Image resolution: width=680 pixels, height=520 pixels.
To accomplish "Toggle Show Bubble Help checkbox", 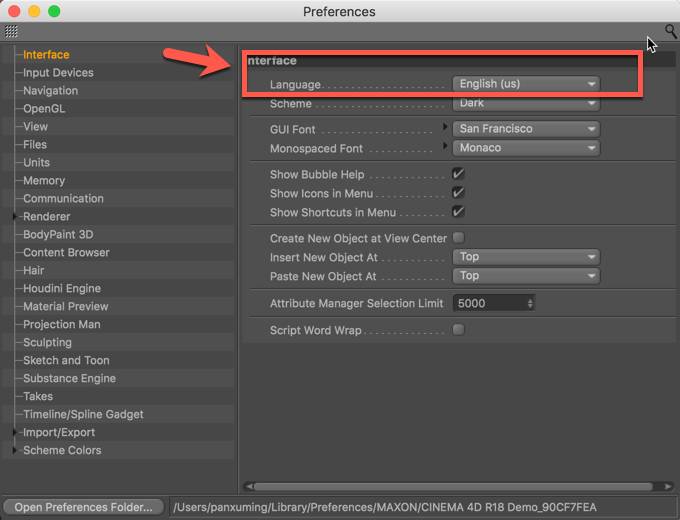I will point(458,174).
